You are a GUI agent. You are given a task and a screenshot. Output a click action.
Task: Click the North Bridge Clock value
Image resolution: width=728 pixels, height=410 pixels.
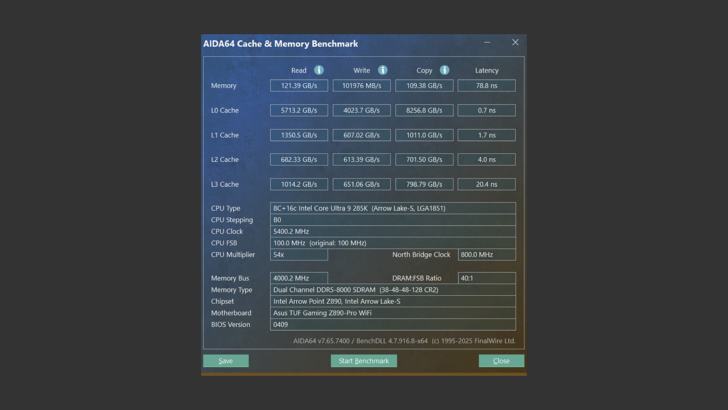point(486,255)
